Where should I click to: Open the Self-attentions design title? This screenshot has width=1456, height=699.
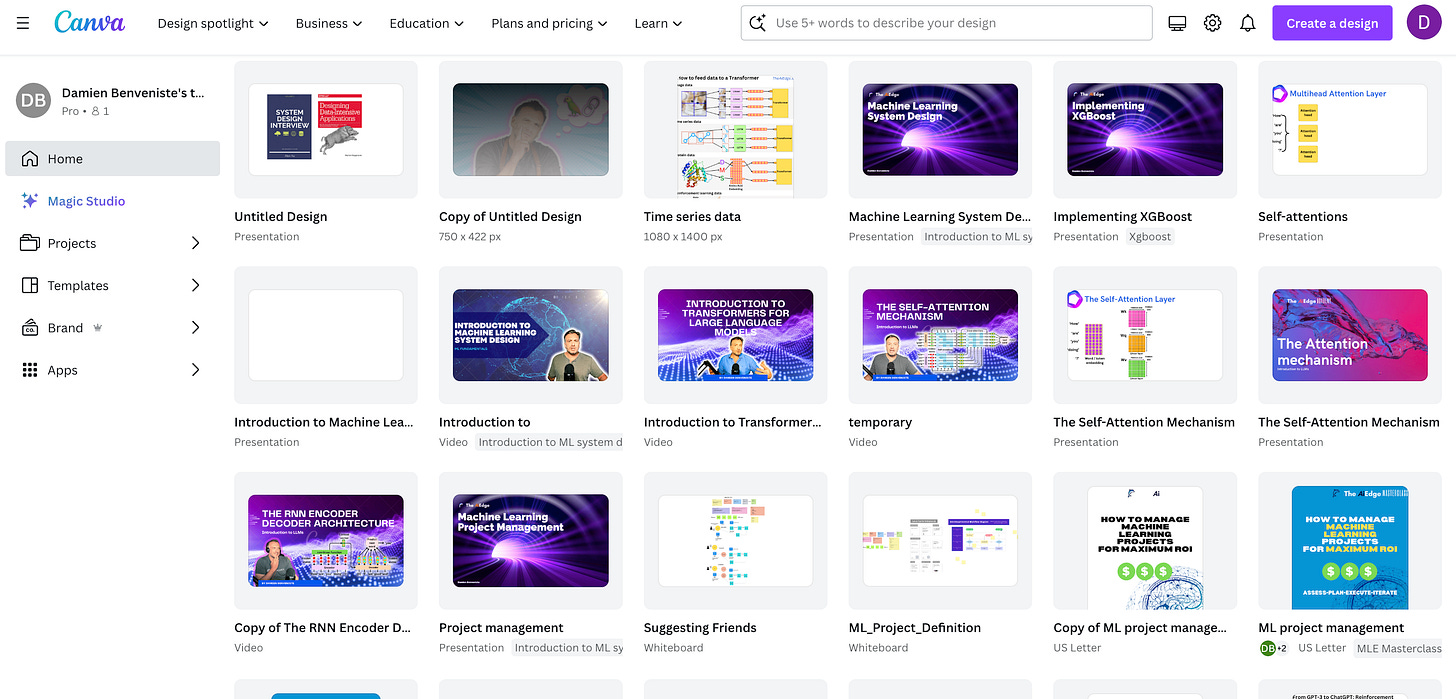pos(1303,216)
